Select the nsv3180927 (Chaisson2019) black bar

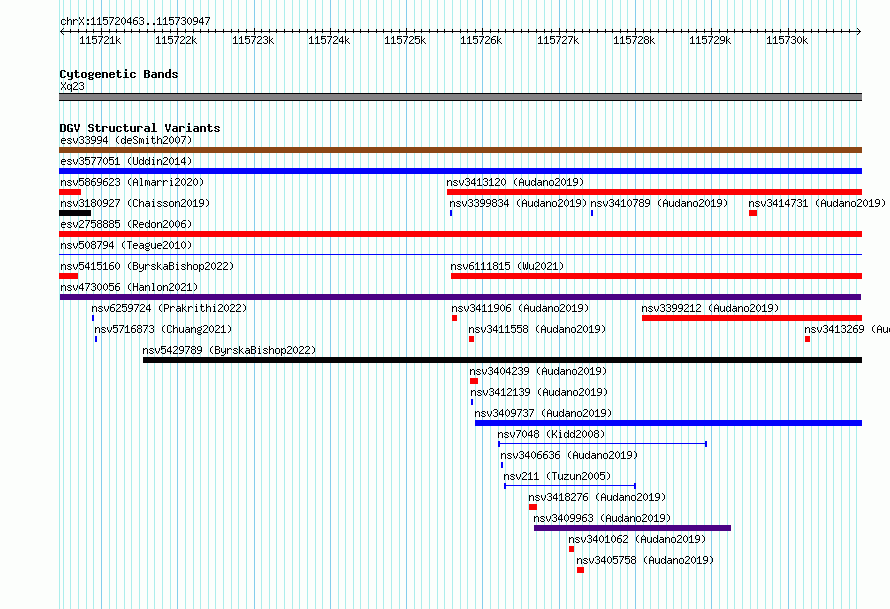tap(75, 213)
